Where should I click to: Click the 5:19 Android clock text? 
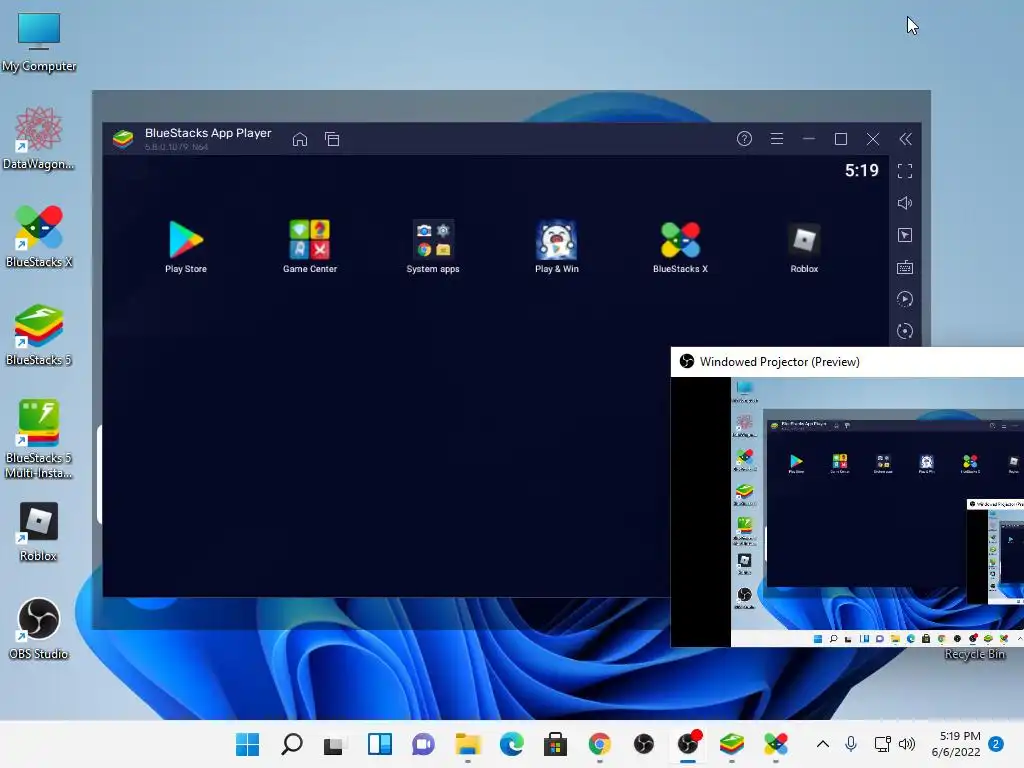click(861, 170)
